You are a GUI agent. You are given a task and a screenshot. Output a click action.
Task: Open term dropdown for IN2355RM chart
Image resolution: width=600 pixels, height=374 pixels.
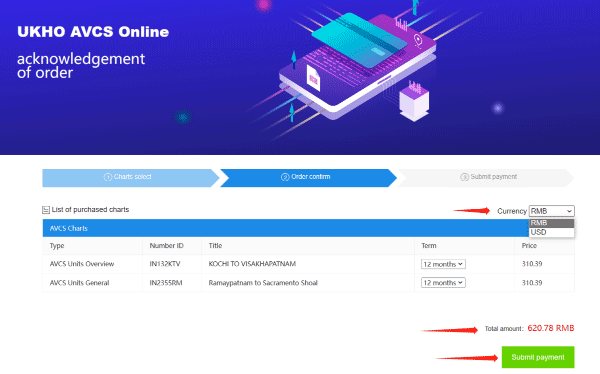443,283
